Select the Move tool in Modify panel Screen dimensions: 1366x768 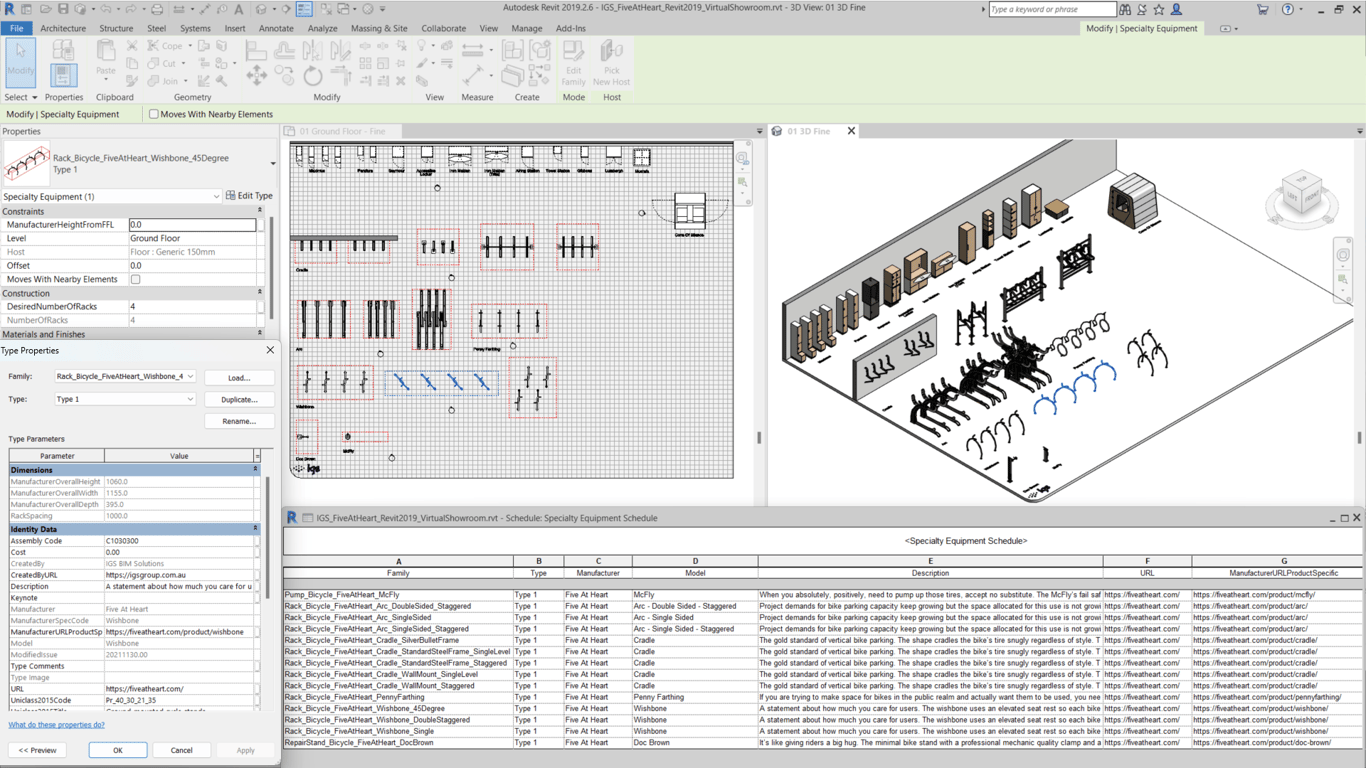(x=257, y=76)
